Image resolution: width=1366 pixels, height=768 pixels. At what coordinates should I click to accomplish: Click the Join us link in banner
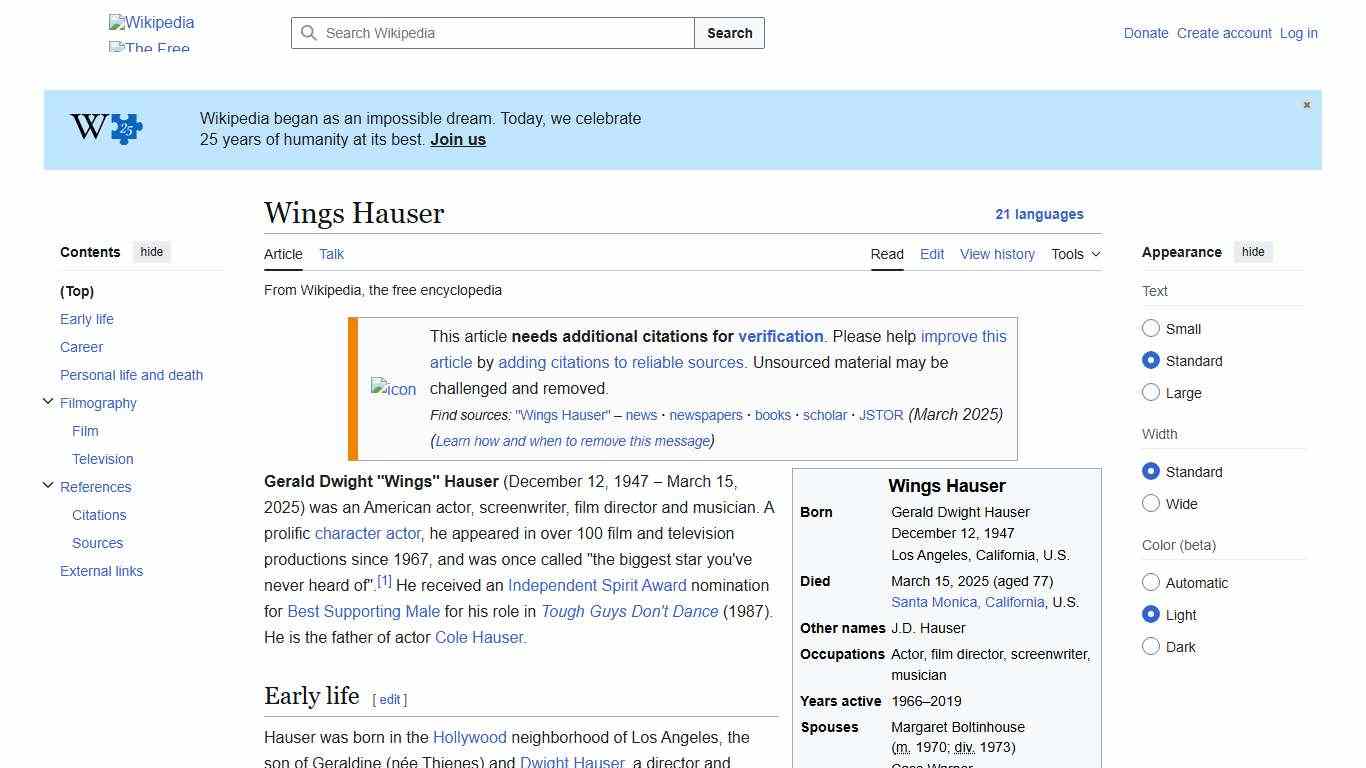[457, 139]
